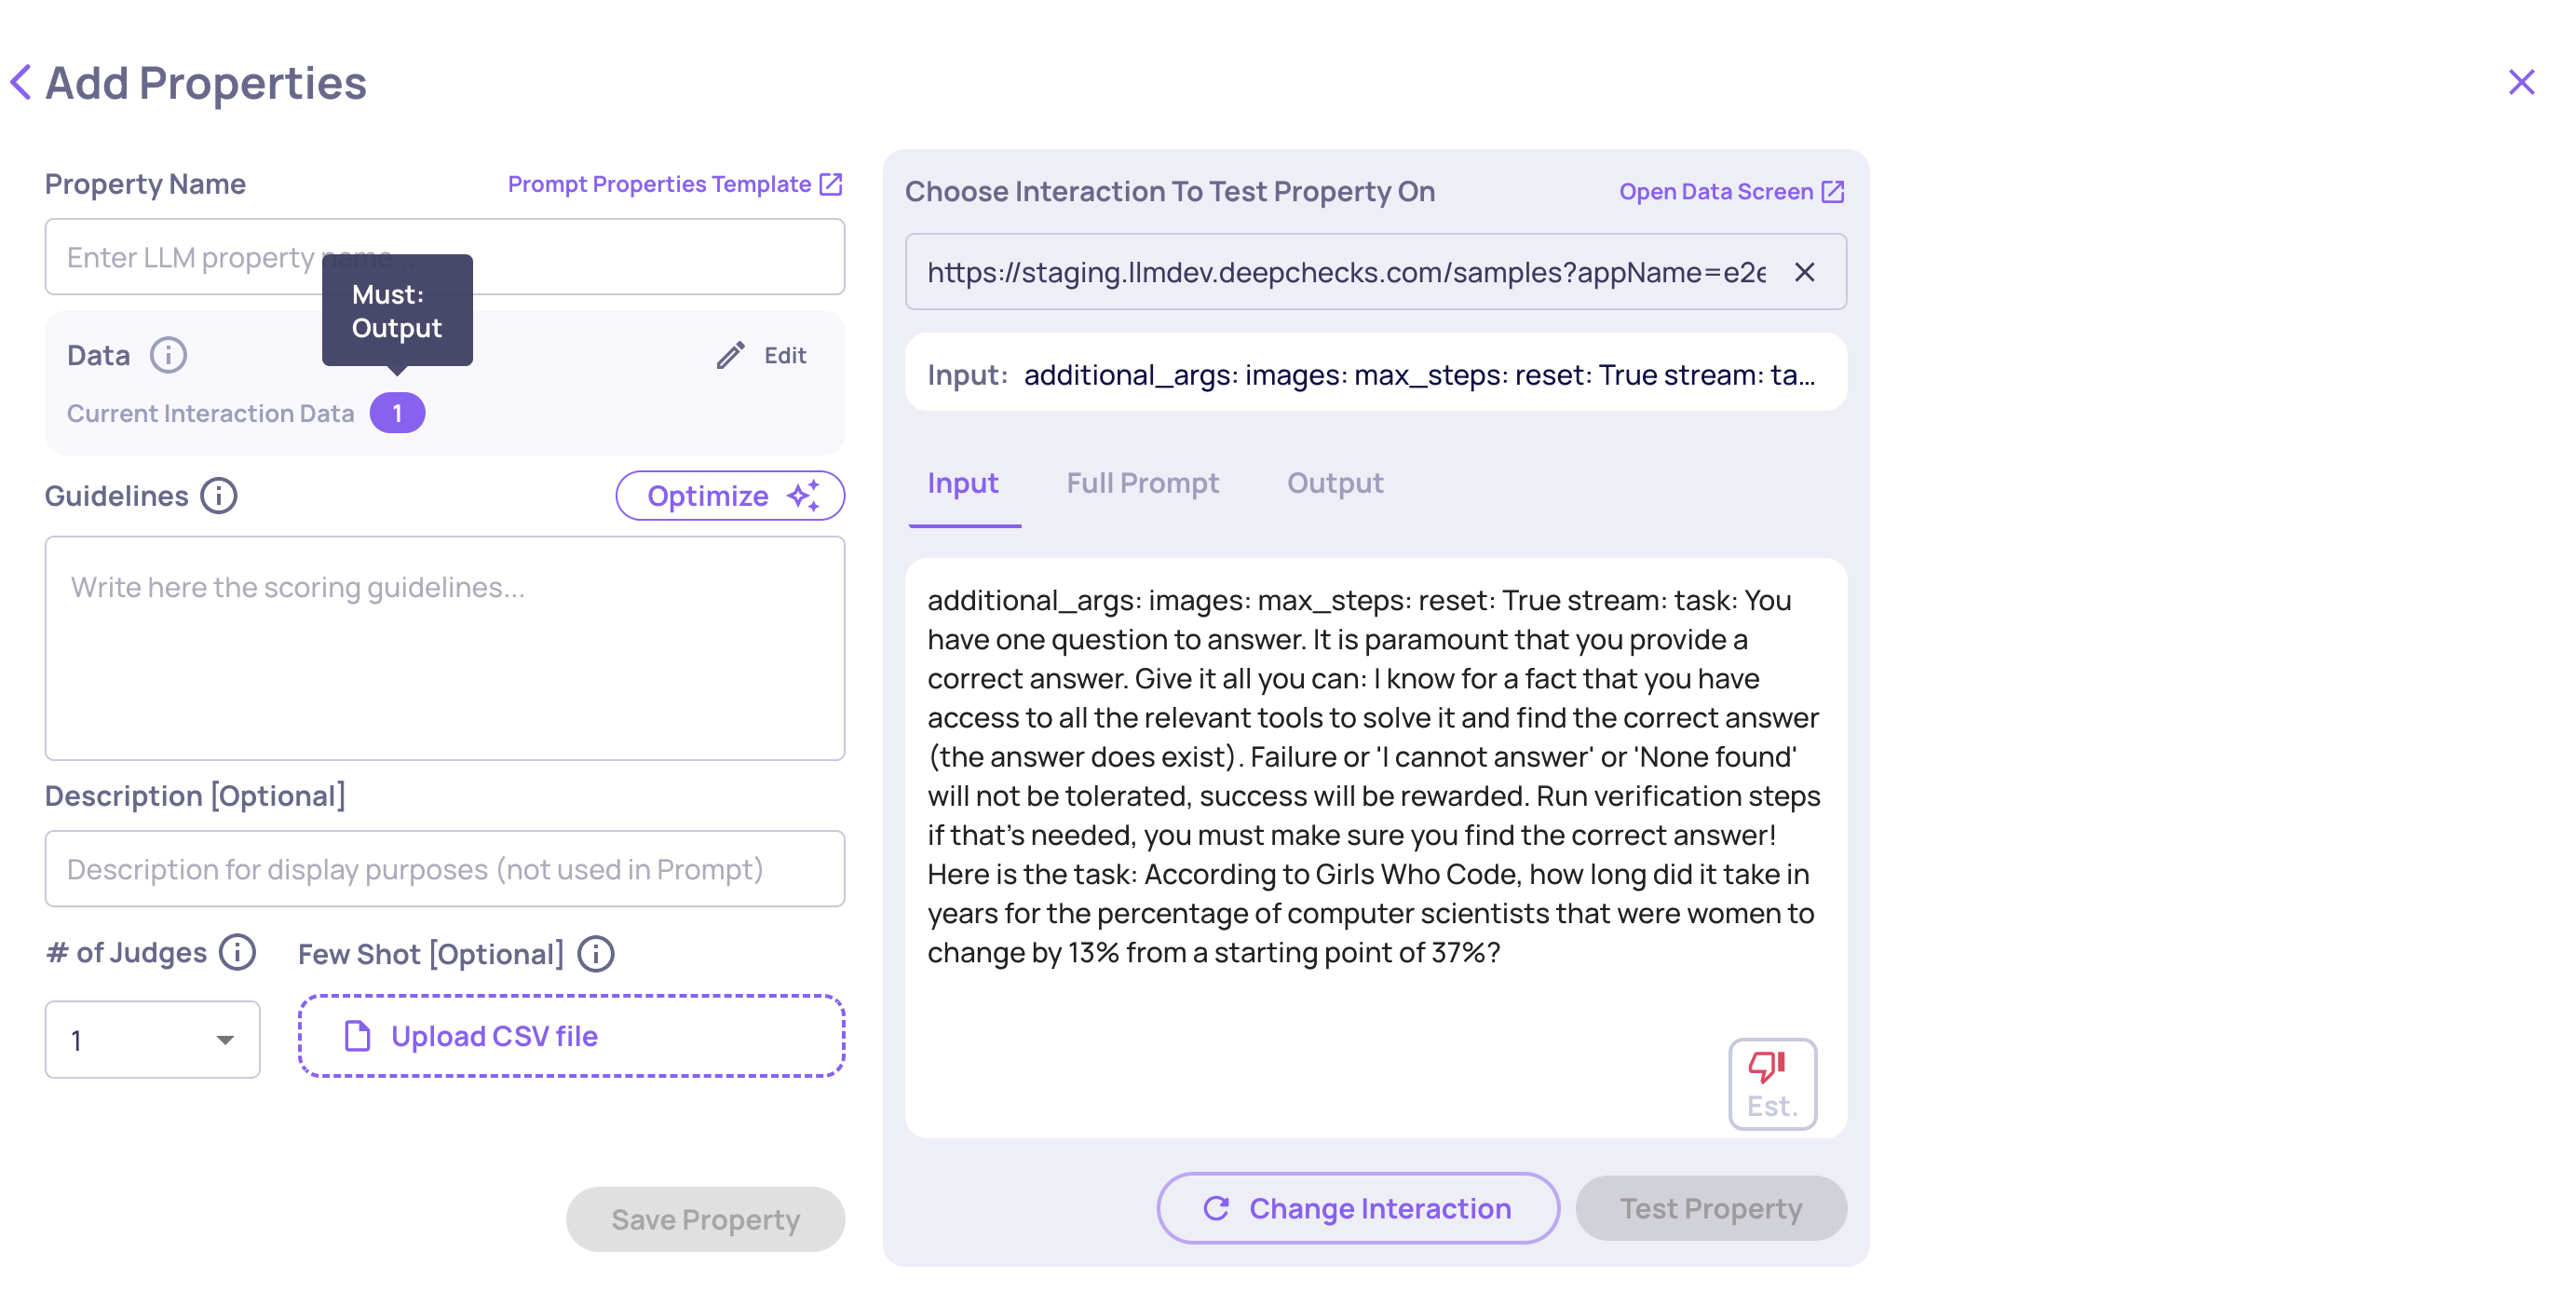Clear the interaction URL with X icon
The height and width of the screenshot is (1306, 2576).
click(x=1804, y=272)
